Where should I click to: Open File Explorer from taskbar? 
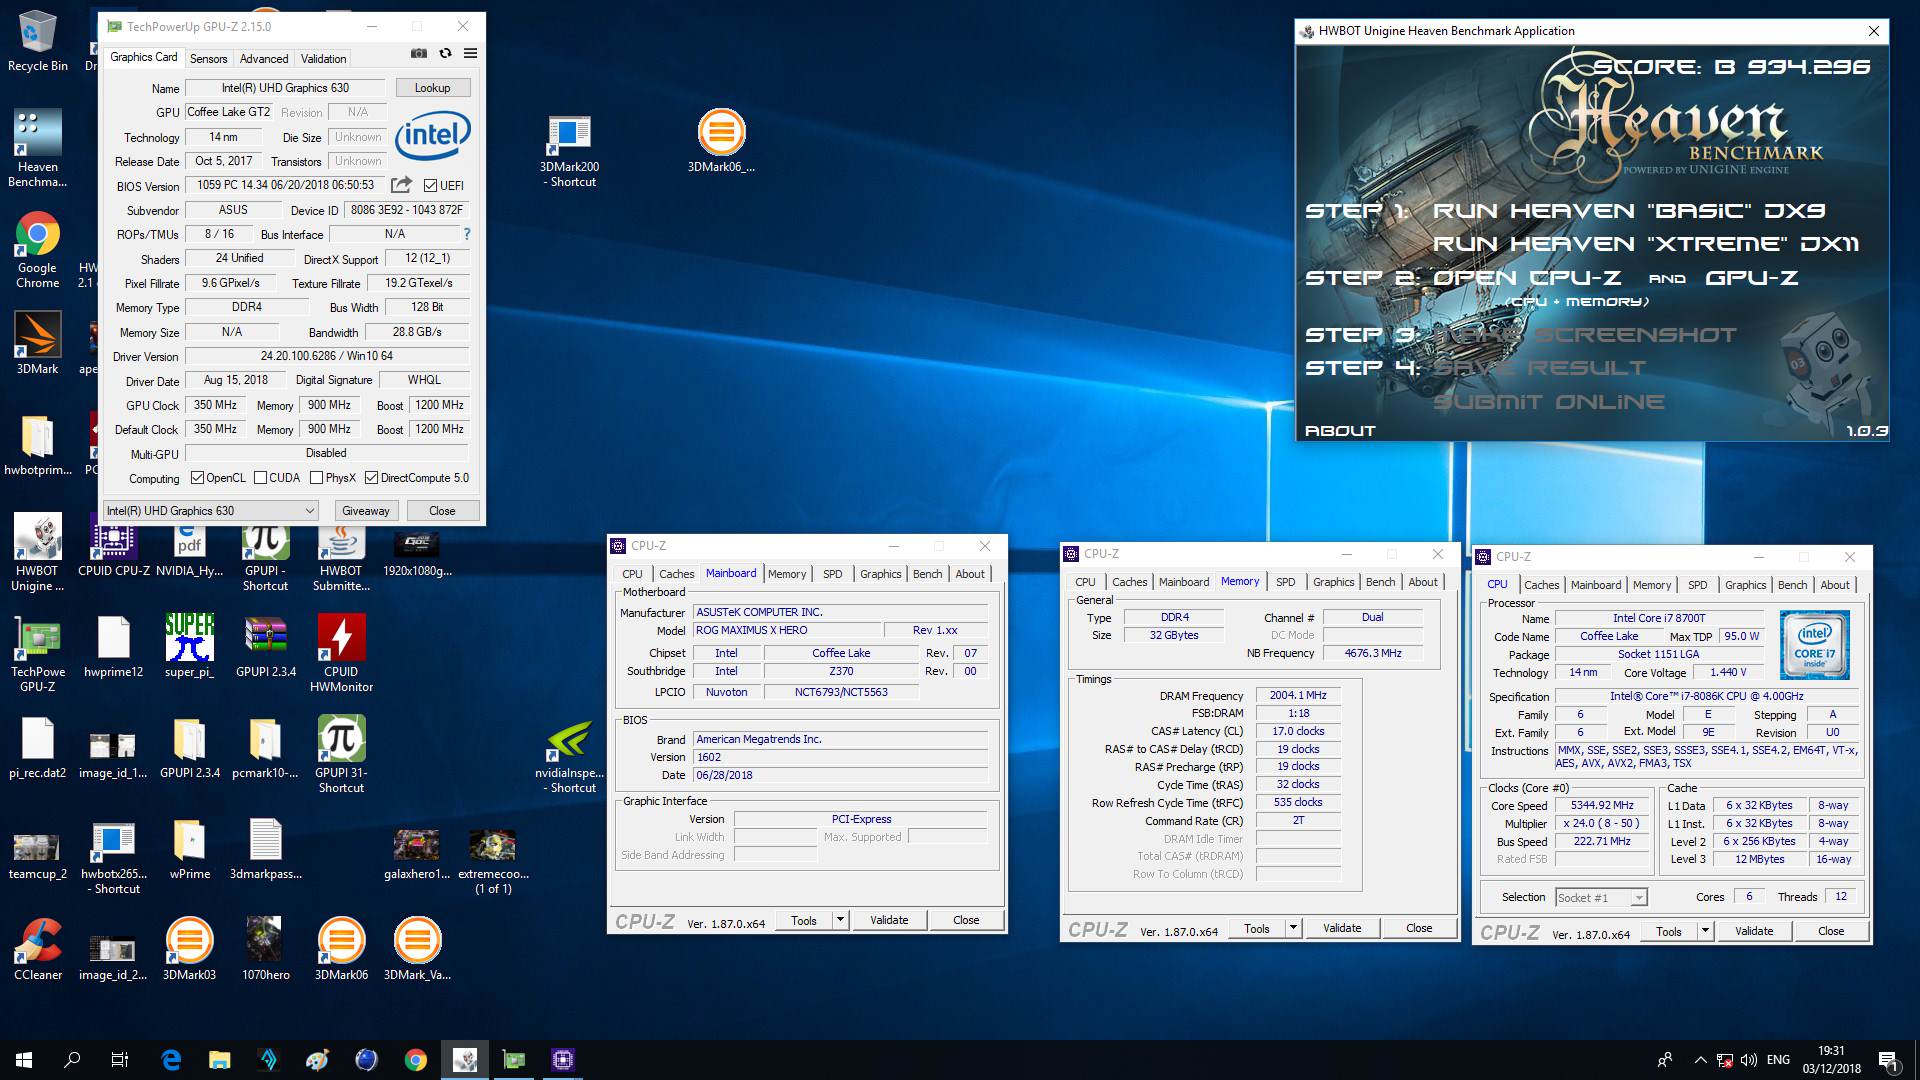(x=219, y=1060)
